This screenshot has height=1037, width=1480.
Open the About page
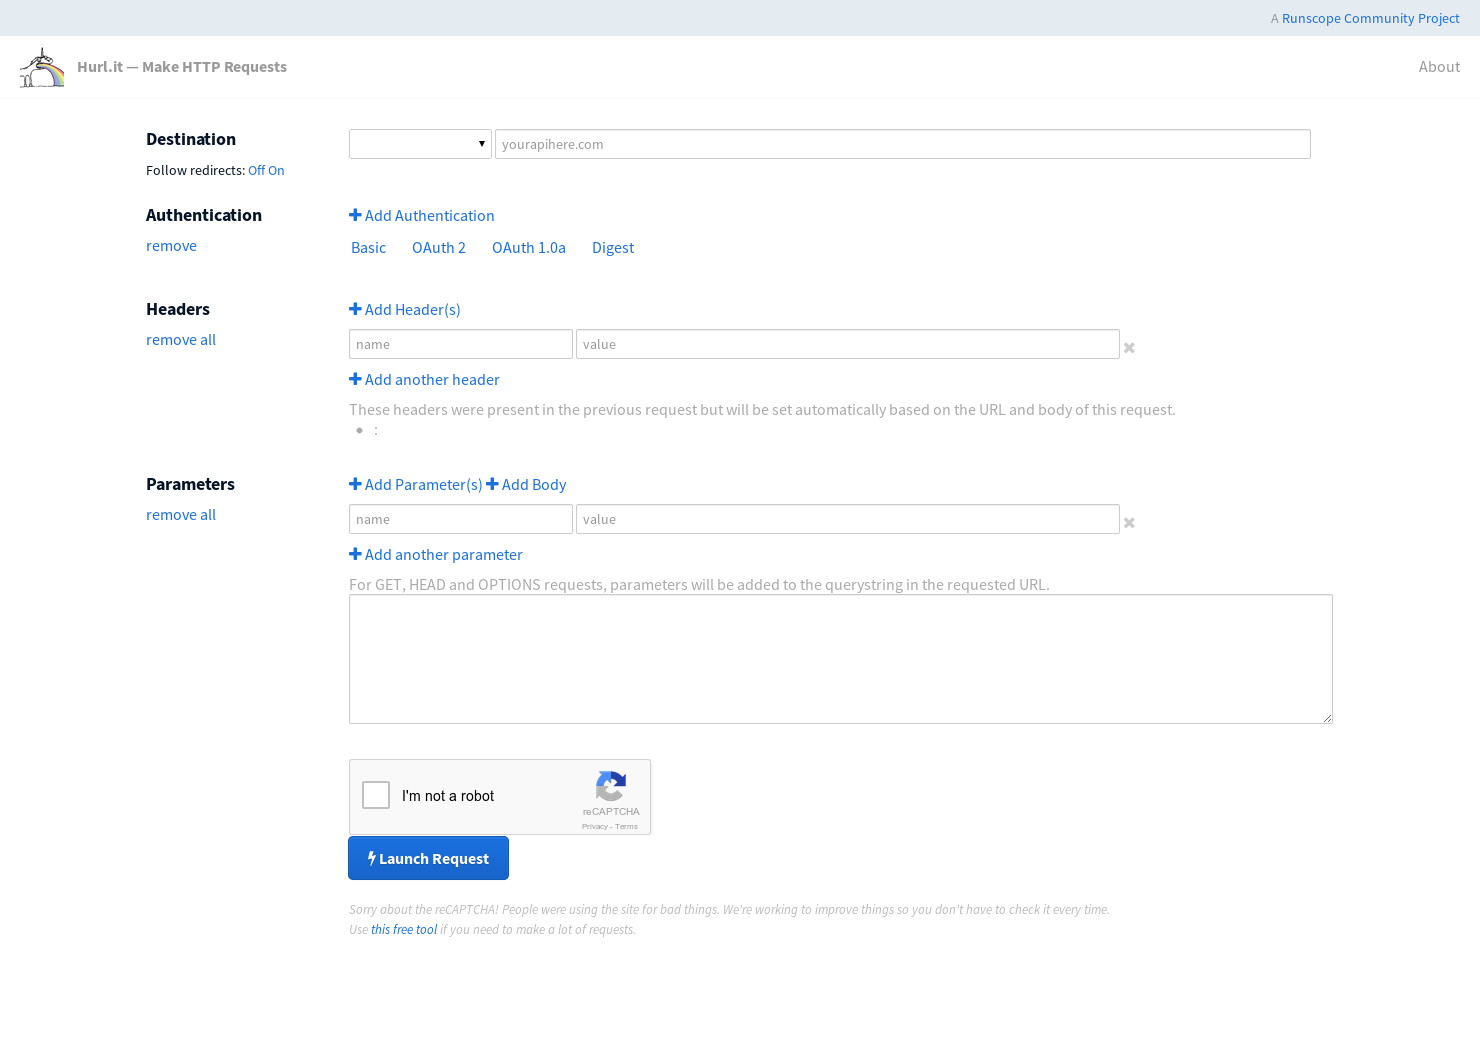point(1439,67)
